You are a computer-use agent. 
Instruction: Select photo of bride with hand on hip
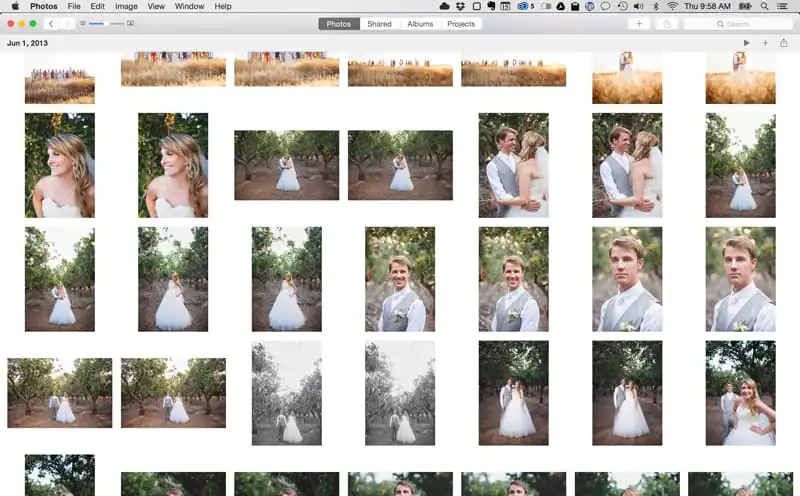(x=740, y=393)
